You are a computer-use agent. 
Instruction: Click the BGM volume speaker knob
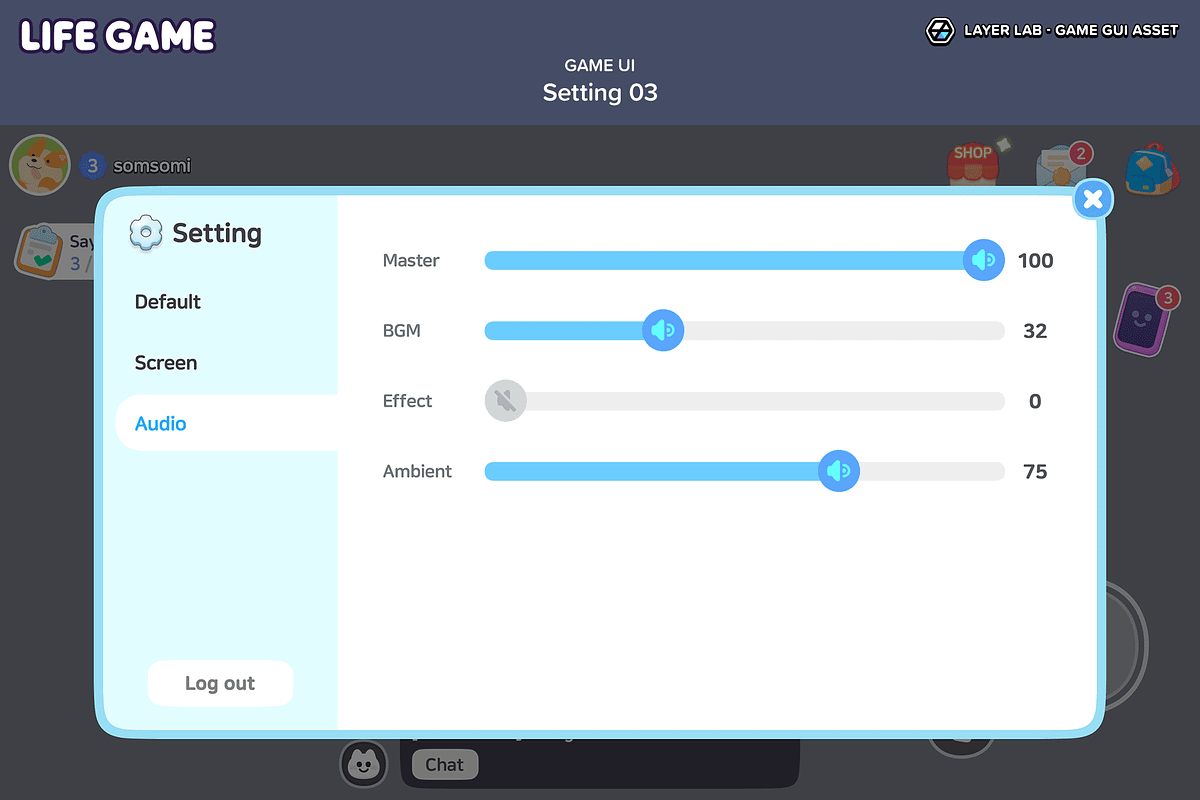662,330
